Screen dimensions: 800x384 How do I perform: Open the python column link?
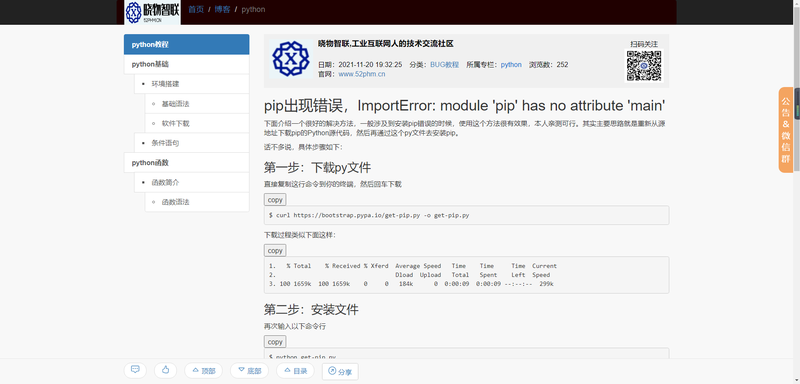tap(511, 65)
